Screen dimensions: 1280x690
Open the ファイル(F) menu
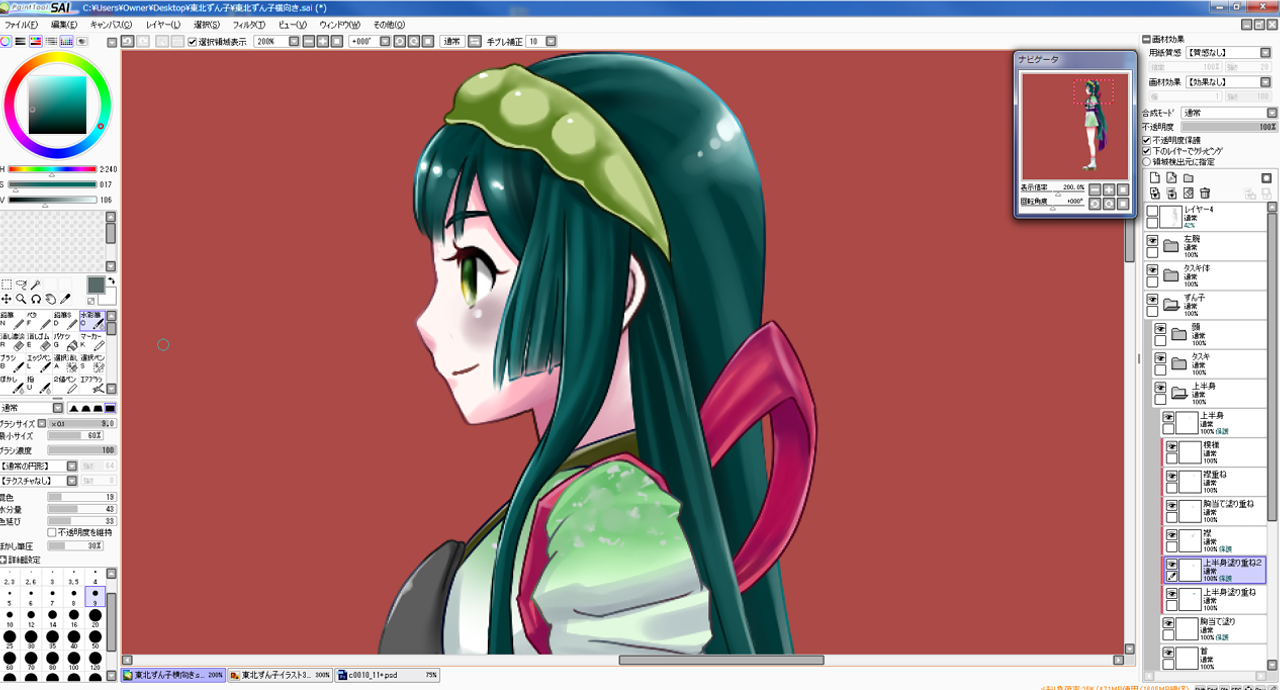[21, 23]
